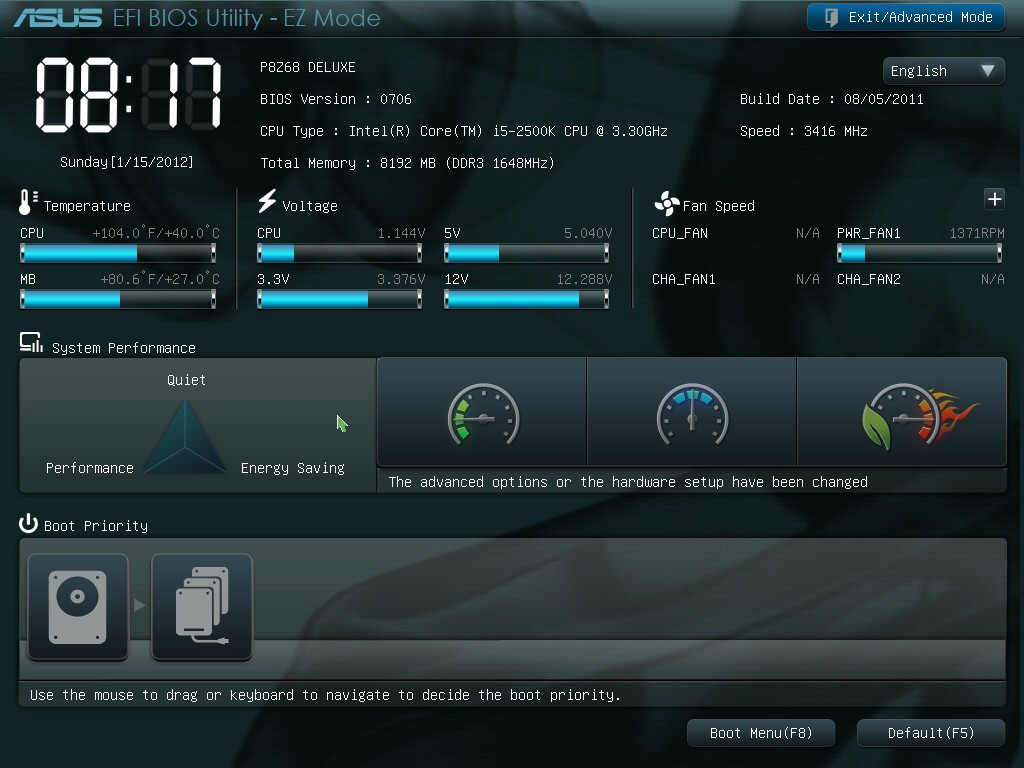Click the Quiet label

coord(186,380)
